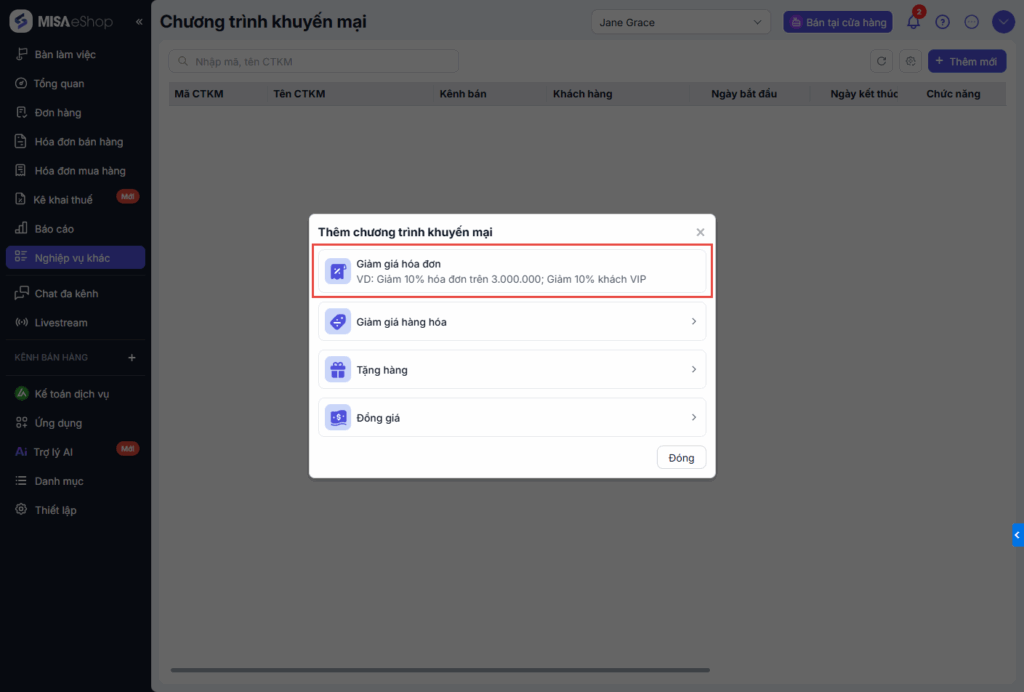Click the notification bell icon
Viewport: 1024px width, 692px height.
913,22
